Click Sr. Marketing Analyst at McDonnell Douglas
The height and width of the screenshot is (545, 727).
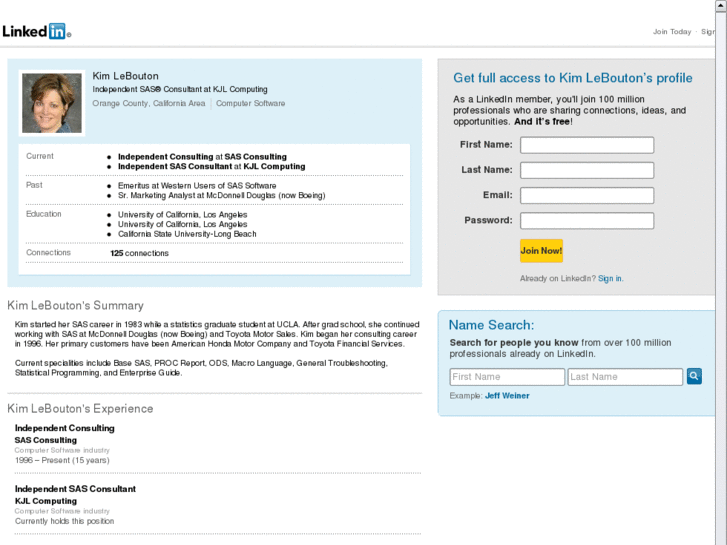point(222,195)
